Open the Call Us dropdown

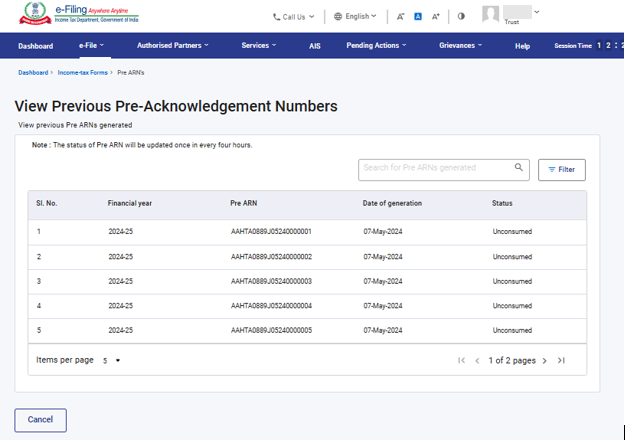tap(294, 17)
